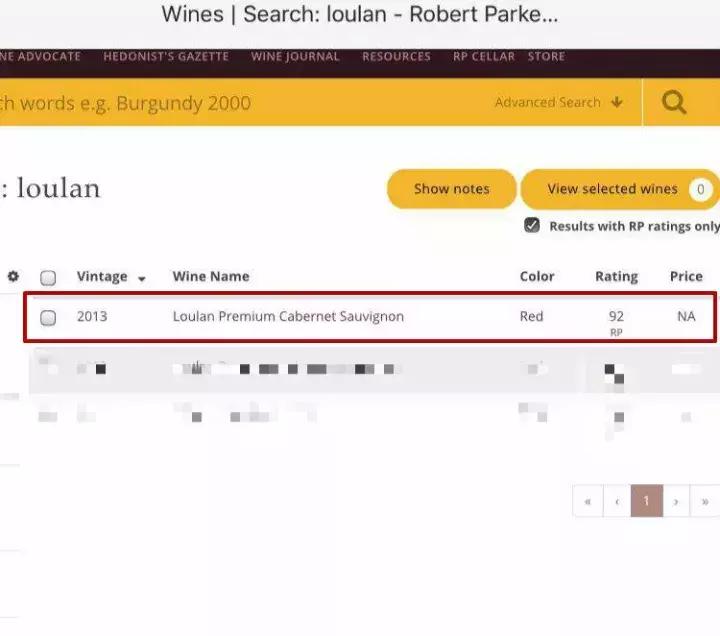This screenshot has width=720, height=636.
Task: Click the Wine Name column header
Action: coord(211,276)
